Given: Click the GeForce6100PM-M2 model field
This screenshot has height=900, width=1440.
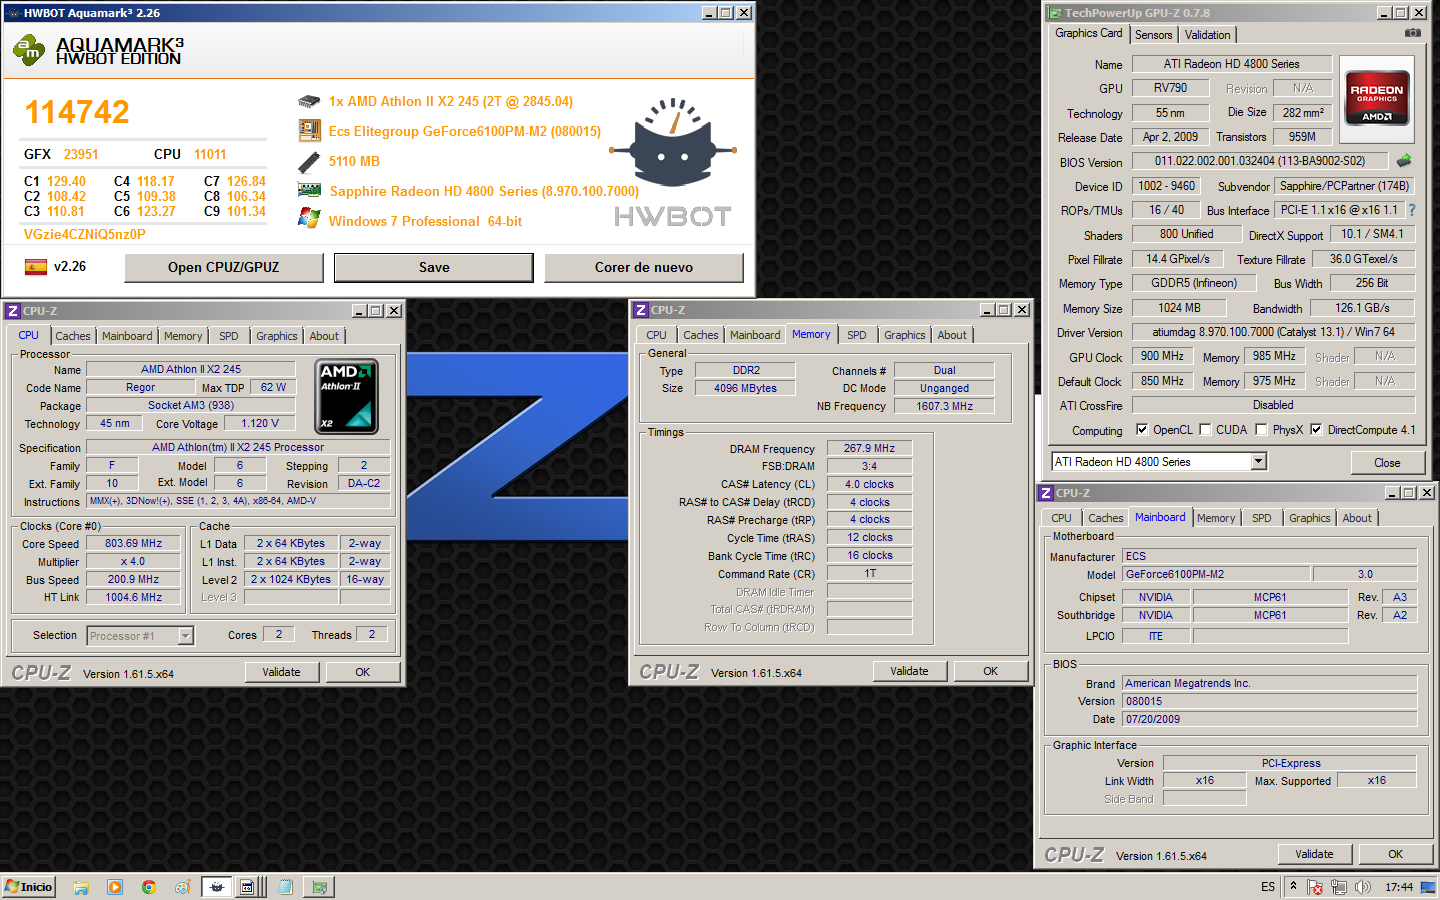Looking at the screenshot, I should (x=1216, y=574).
